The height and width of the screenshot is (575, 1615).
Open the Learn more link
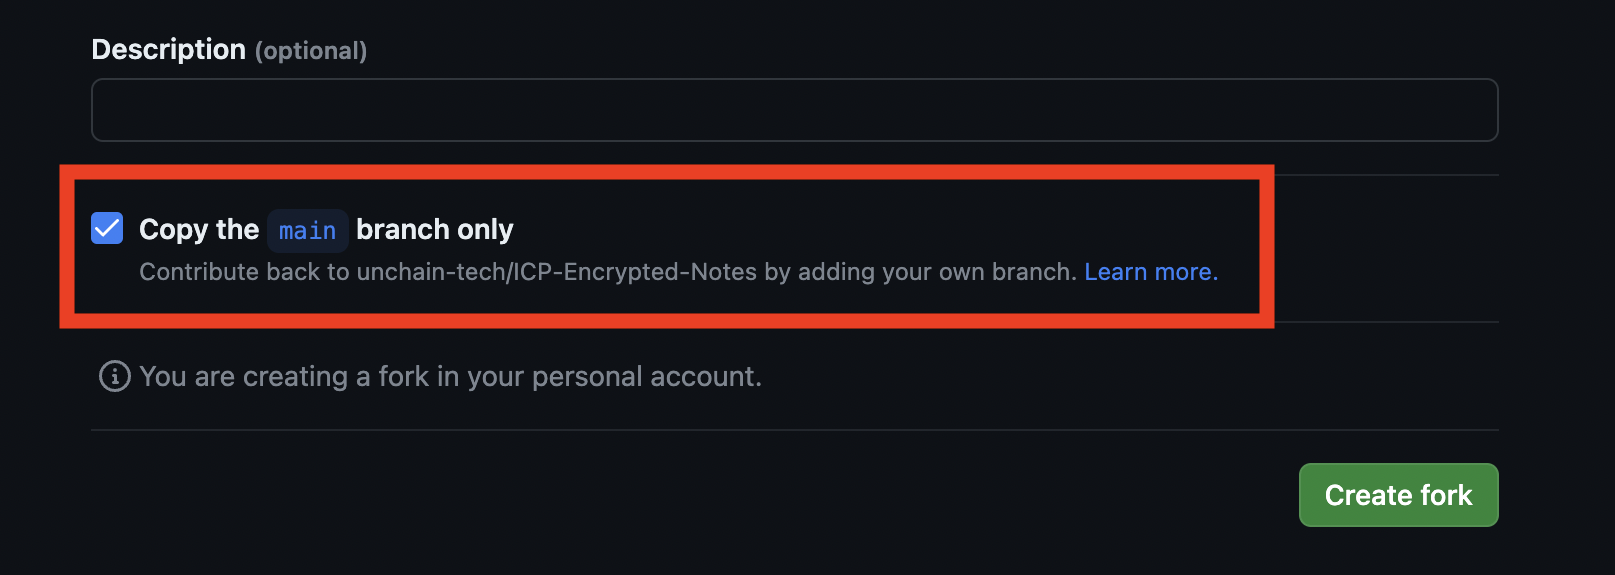click(1151, 272)
